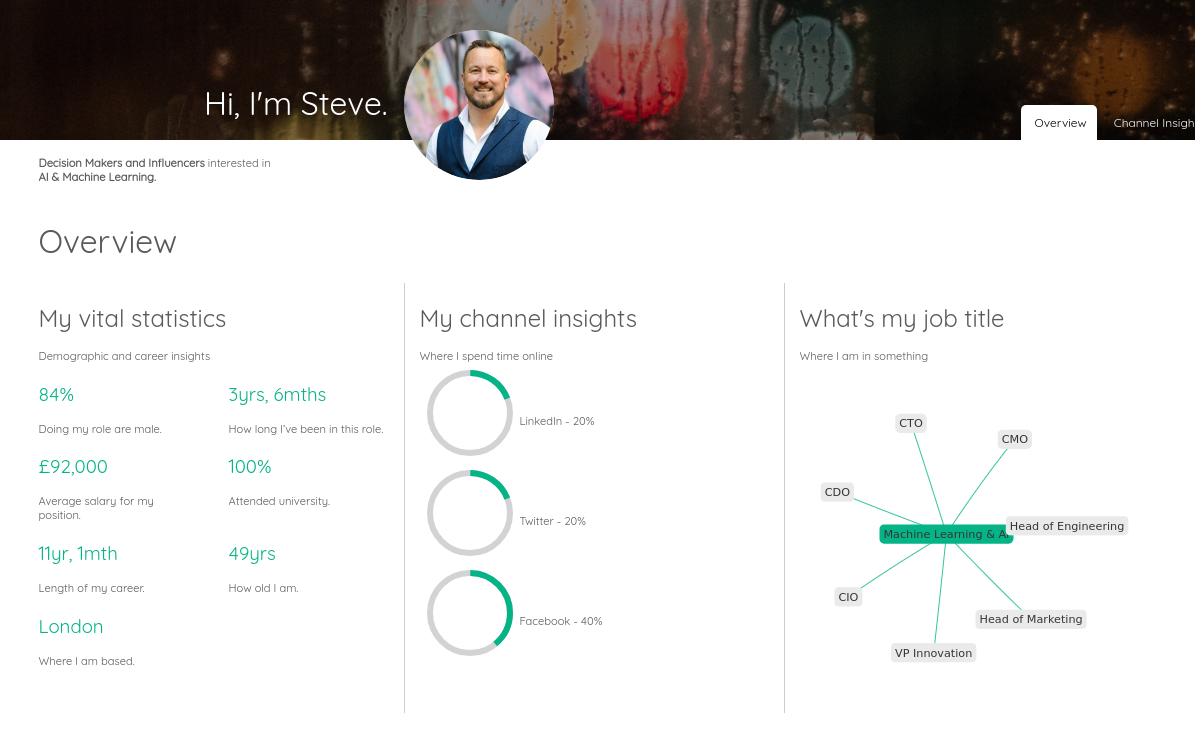Click the Decision Makers and Influencers text
Image resolution: width=1195 pixels, height=732 pixels.
click(122, 163)
